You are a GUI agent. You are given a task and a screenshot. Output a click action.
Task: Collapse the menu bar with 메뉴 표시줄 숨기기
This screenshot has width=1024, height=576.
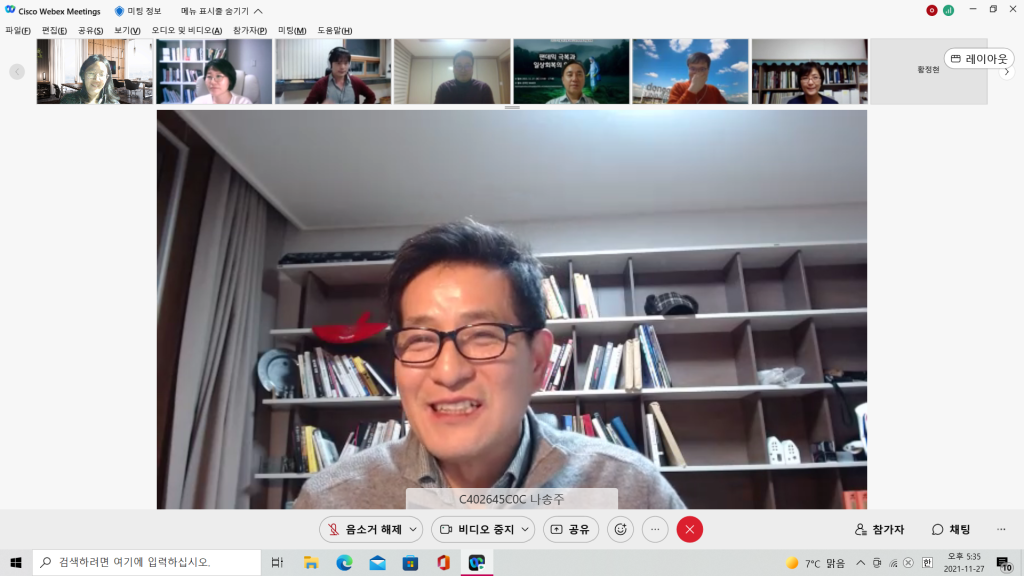[221, 11]
